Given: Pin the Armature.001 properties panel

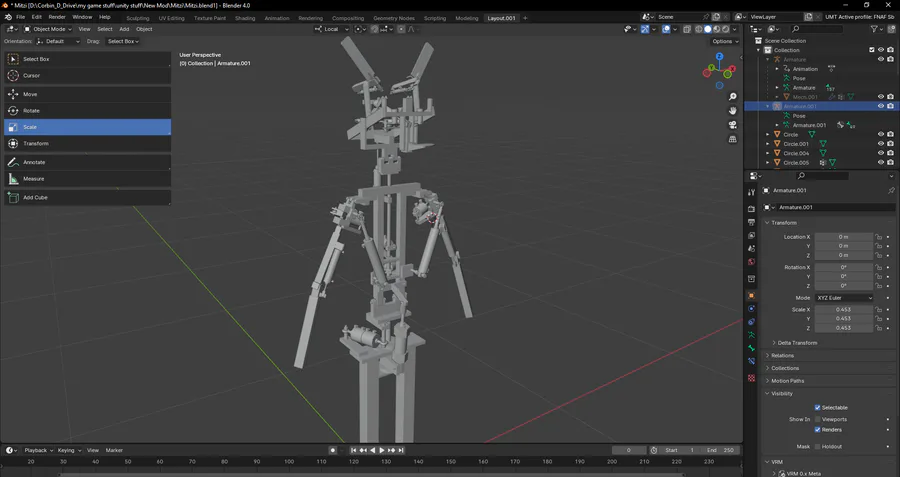Looking at the screenshot, I should [891, 191].
